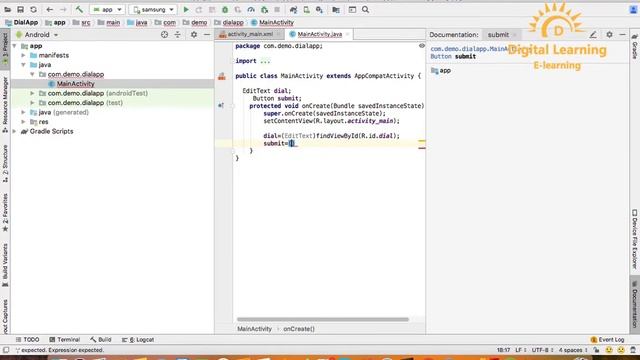Open the Logcat tool window
Image resolution: width=640 pixels, height=360 pixels.
(138, 339)
